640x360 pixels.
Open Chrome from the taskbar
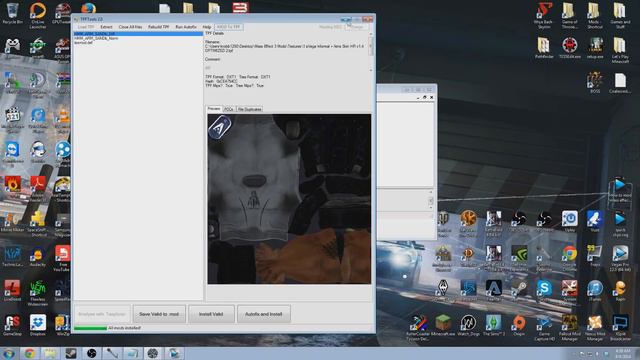(29, 353)
